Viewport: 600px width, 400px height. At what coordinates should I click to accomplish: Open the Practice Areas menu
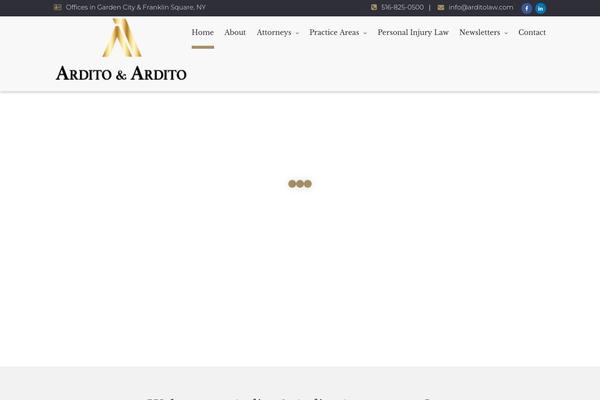tap(334, 33)
